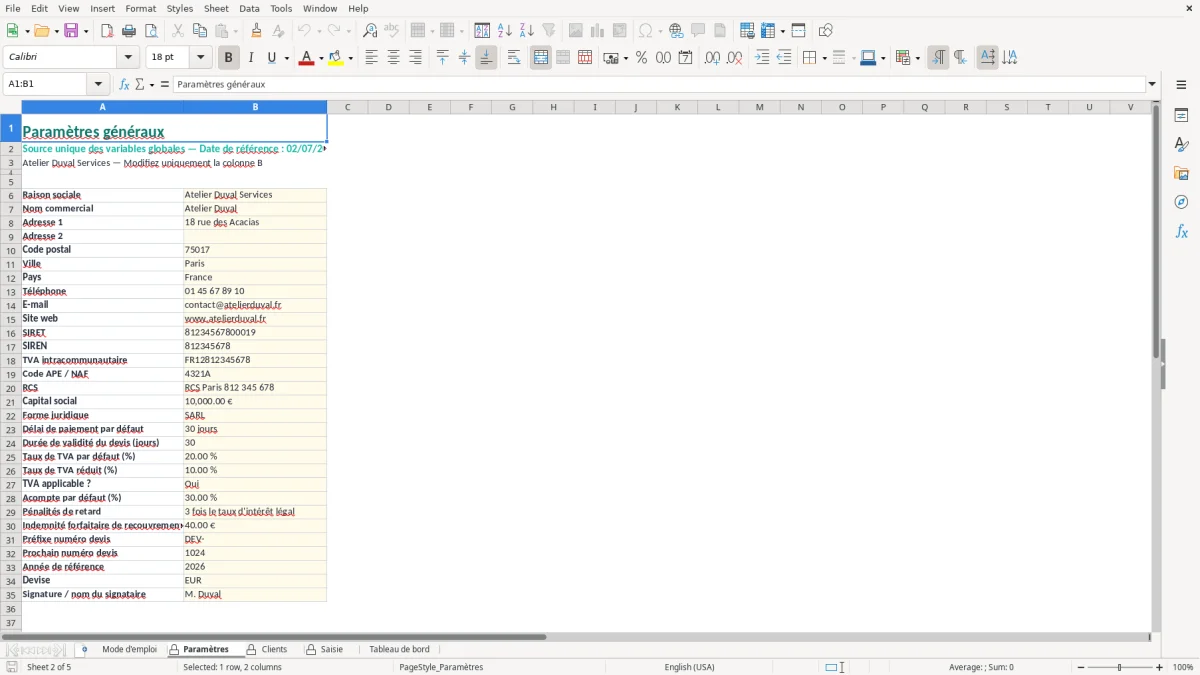This screenshot has height=675, width=1200.
Task: Open Headers and Footers icon
Action: (x=720, y=31)
